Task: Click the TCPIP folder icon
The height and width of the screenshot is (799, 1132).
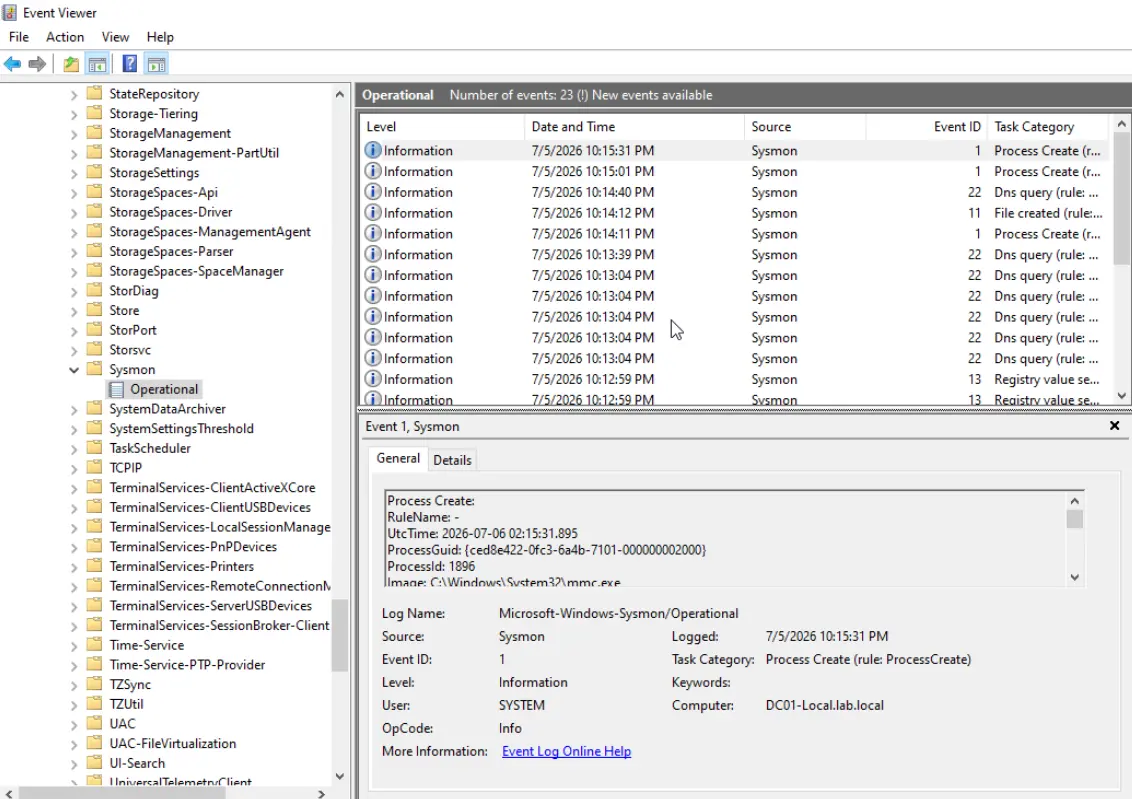Action: [x=94, y=467]
